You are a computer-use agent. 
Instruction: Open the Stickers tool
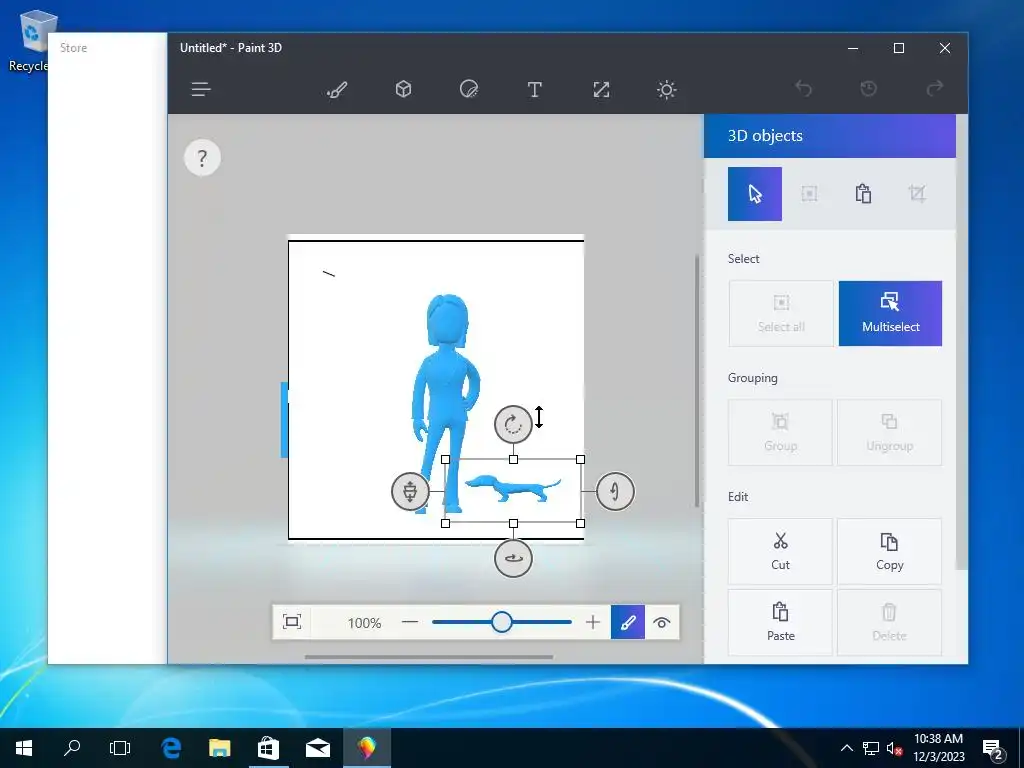pyautogui.click(x=469, y=89)
